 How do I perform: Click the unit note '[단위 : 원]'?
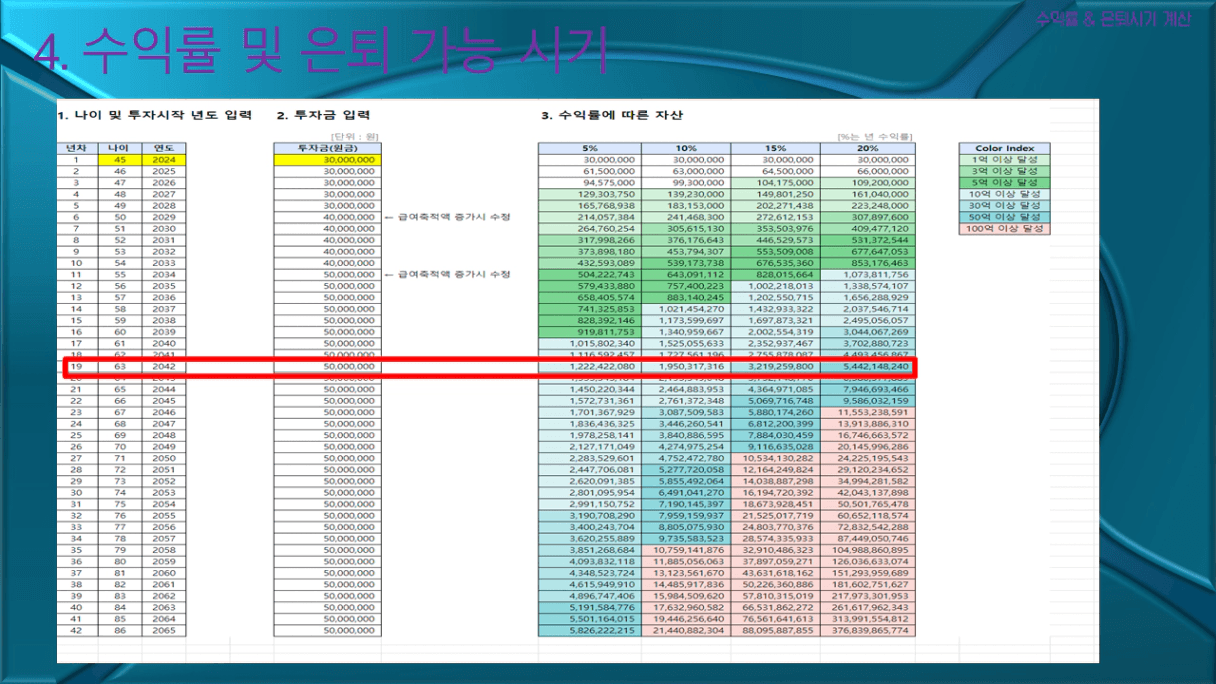(x=353, y=137)
